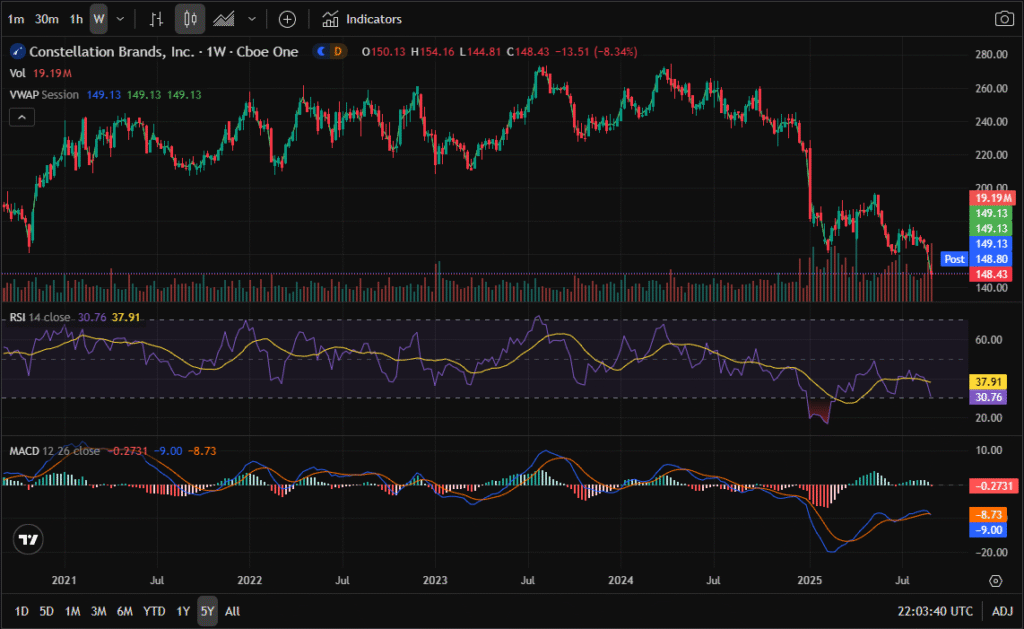
Task: Toggle ADJ adjusted data button
Action: [x=1003, y=611]
